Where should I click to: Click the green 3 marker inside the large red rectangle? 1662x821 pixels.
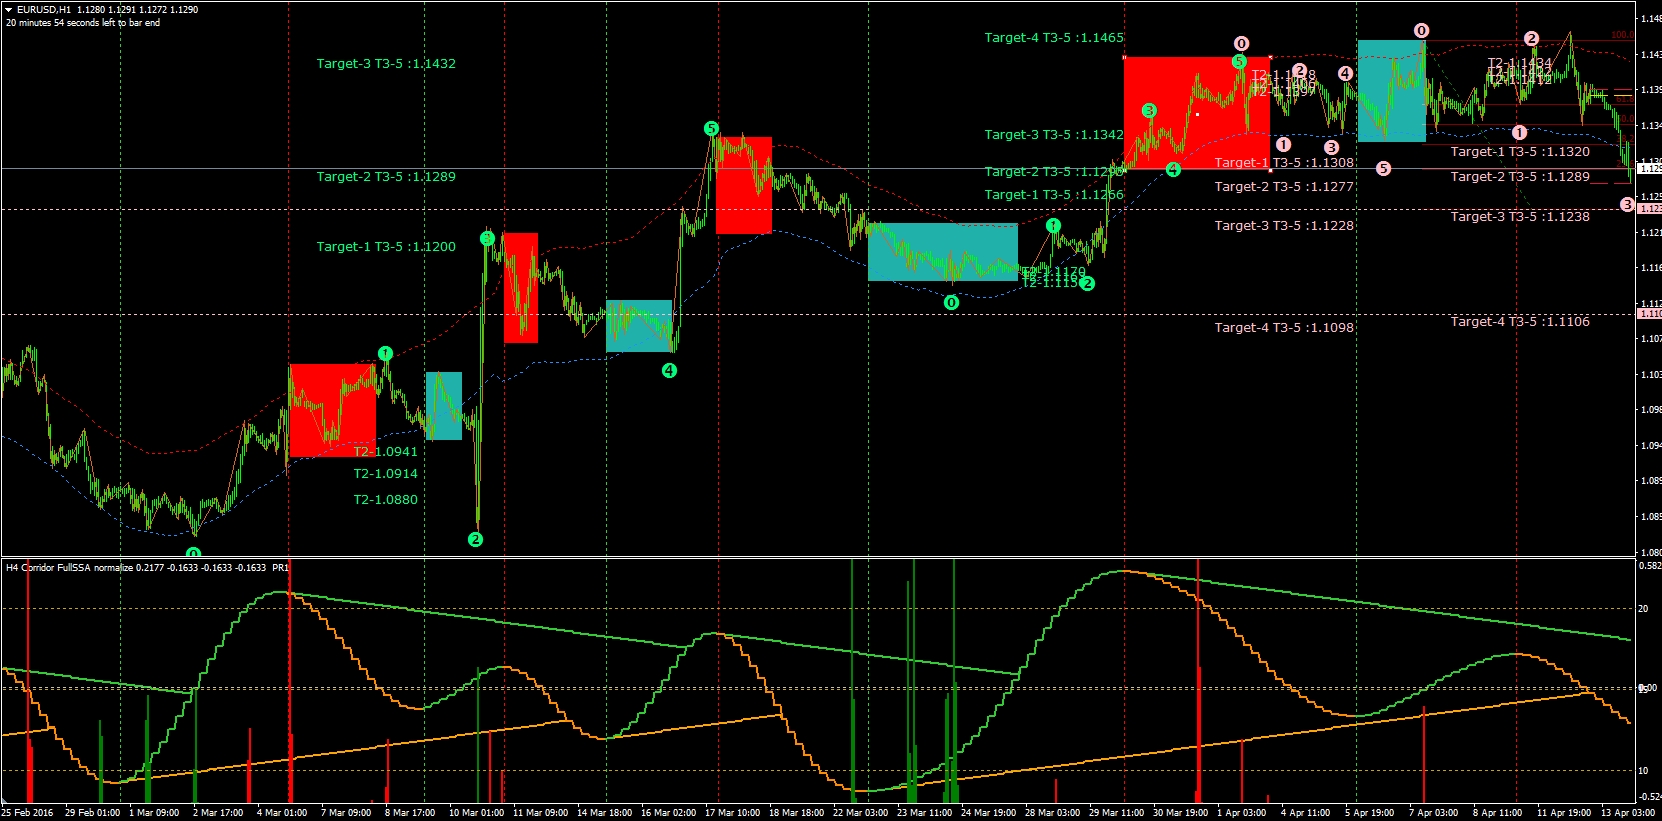click(1149, 110)
